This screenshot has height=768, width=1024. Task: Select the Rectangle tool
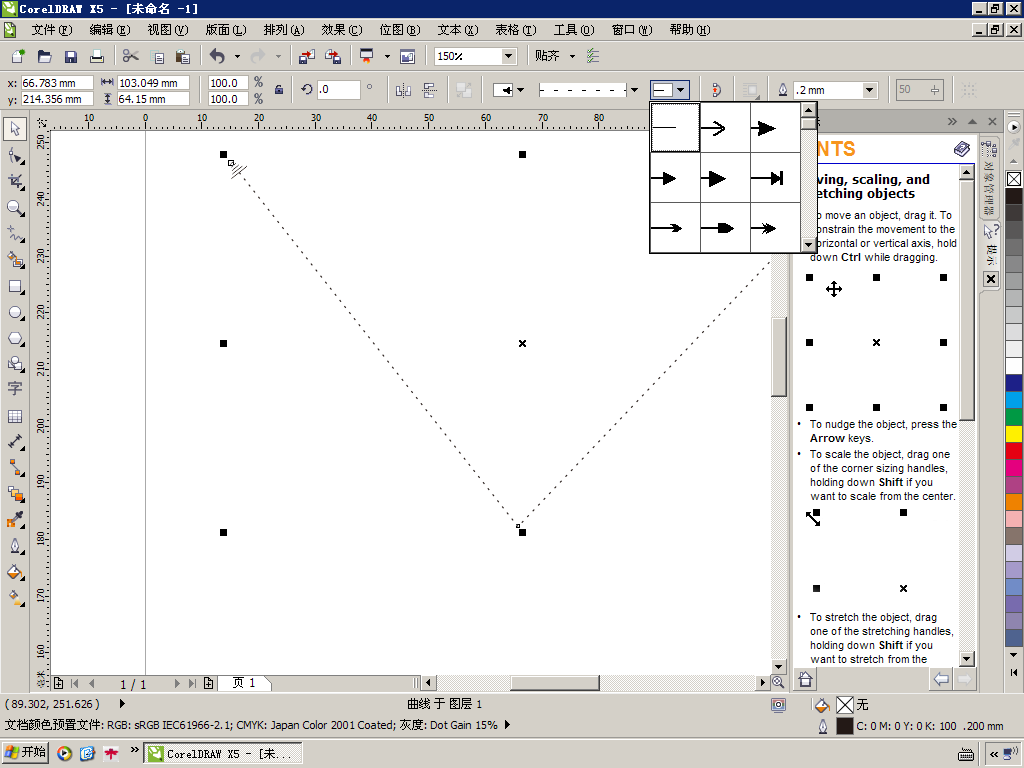click(x=15, y=287)
